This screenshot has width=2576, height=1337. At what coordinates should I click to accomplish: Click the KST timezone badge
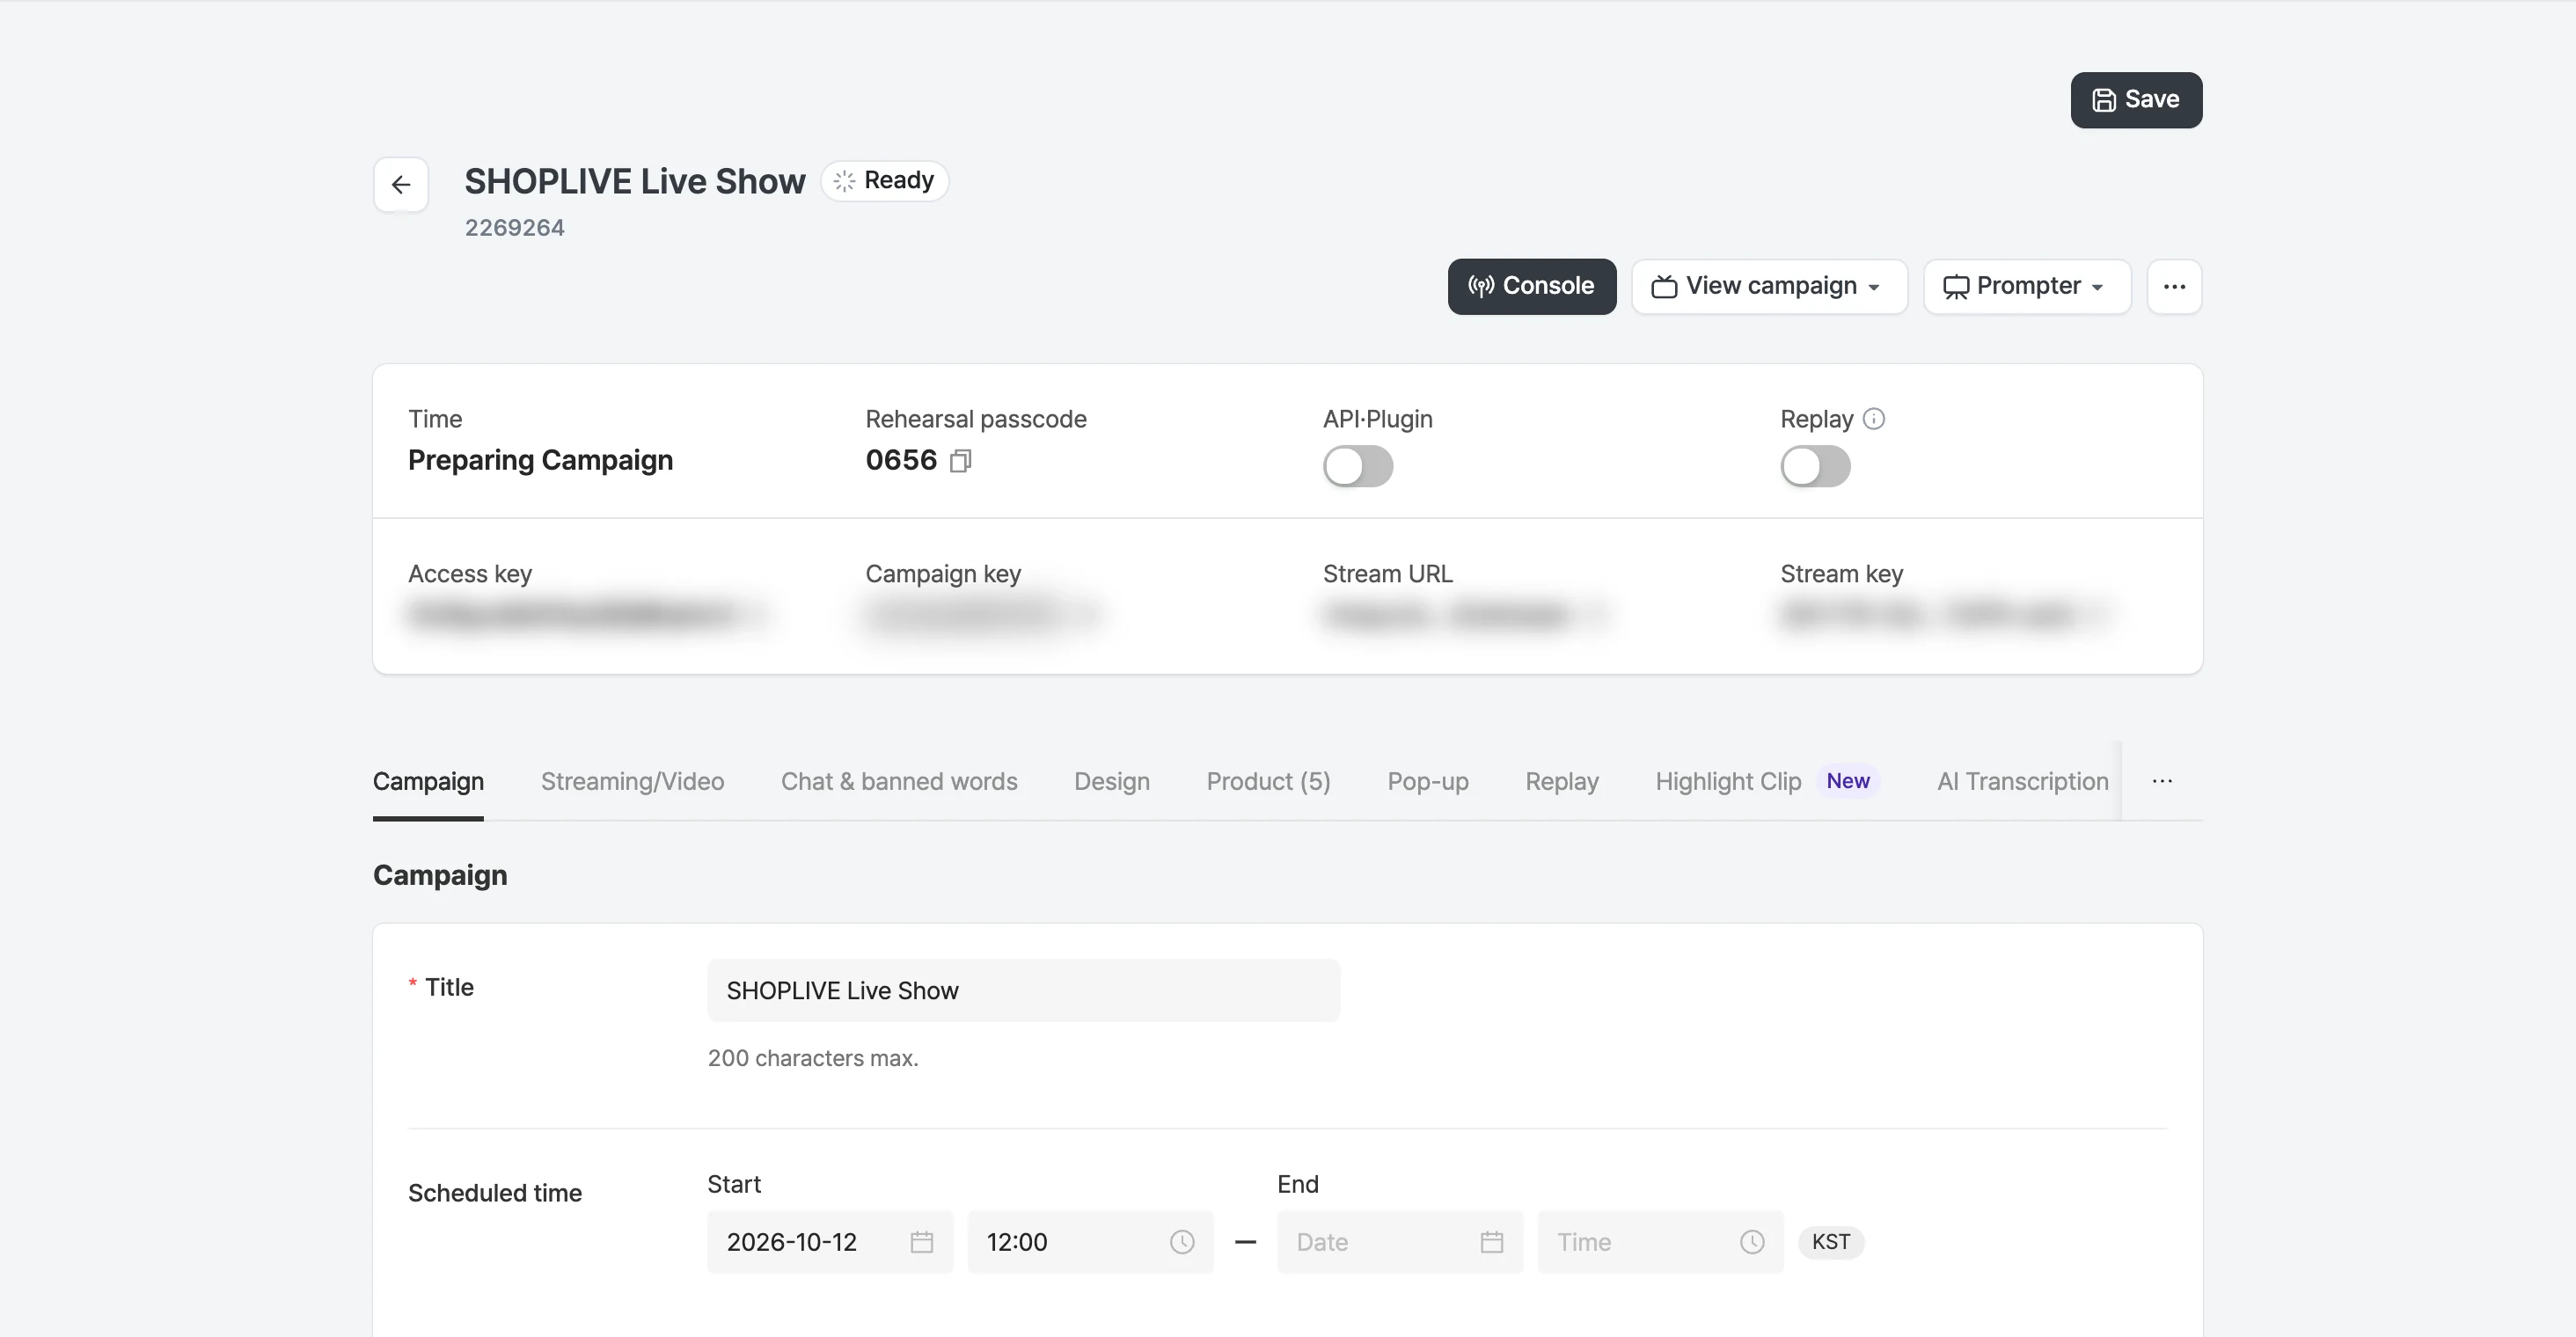click(1830, 1242)
